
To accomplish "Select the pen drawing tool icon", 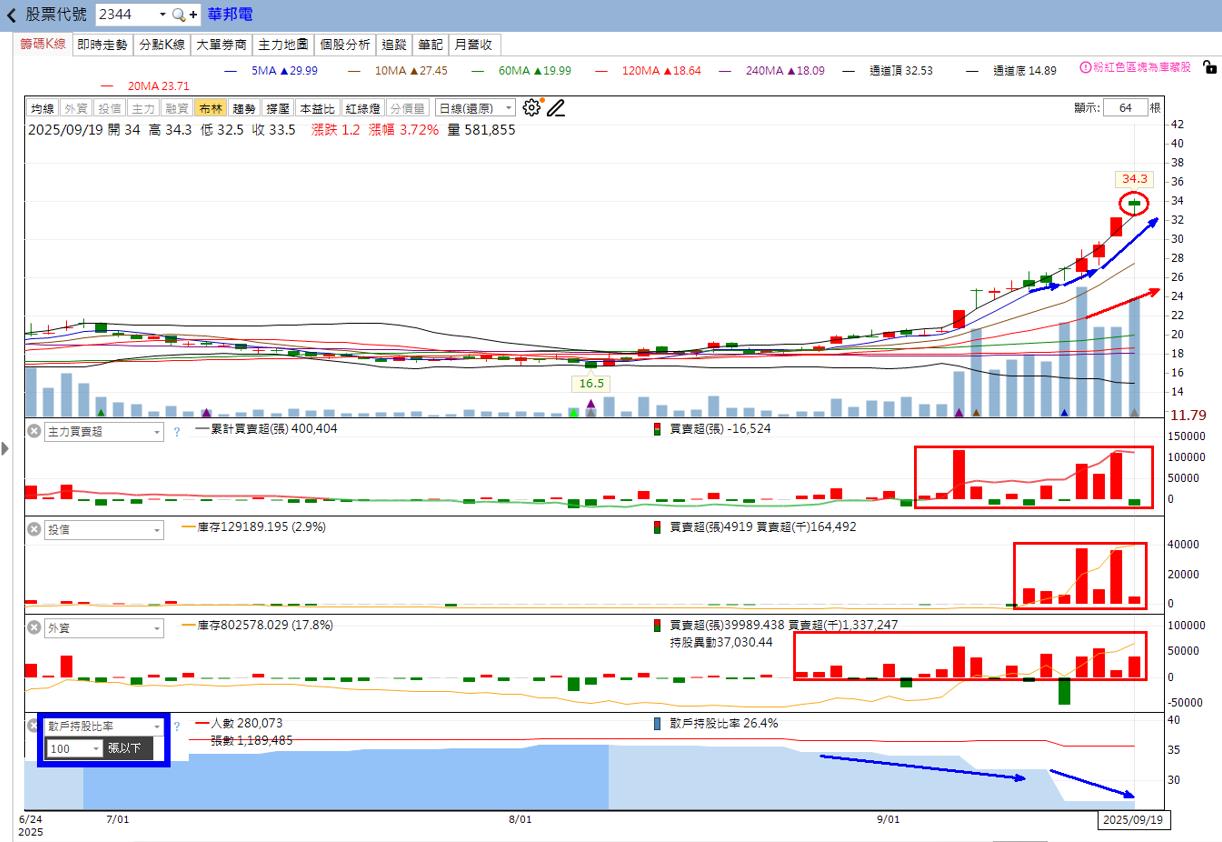I will 556,108.
